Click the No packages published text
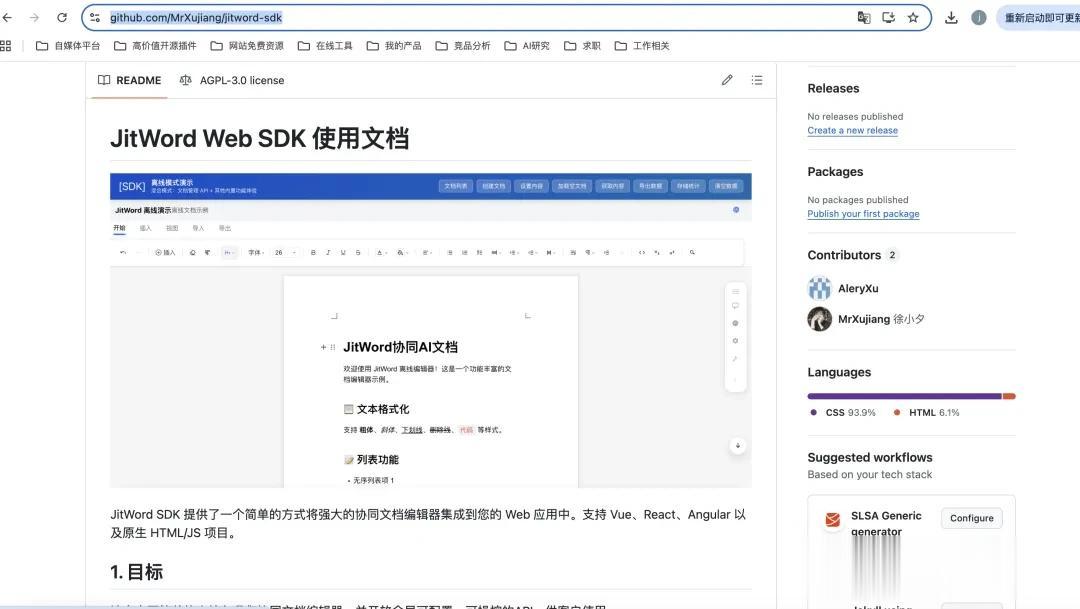The width and height of the screenshot is (1080, 609). [858, 200]
